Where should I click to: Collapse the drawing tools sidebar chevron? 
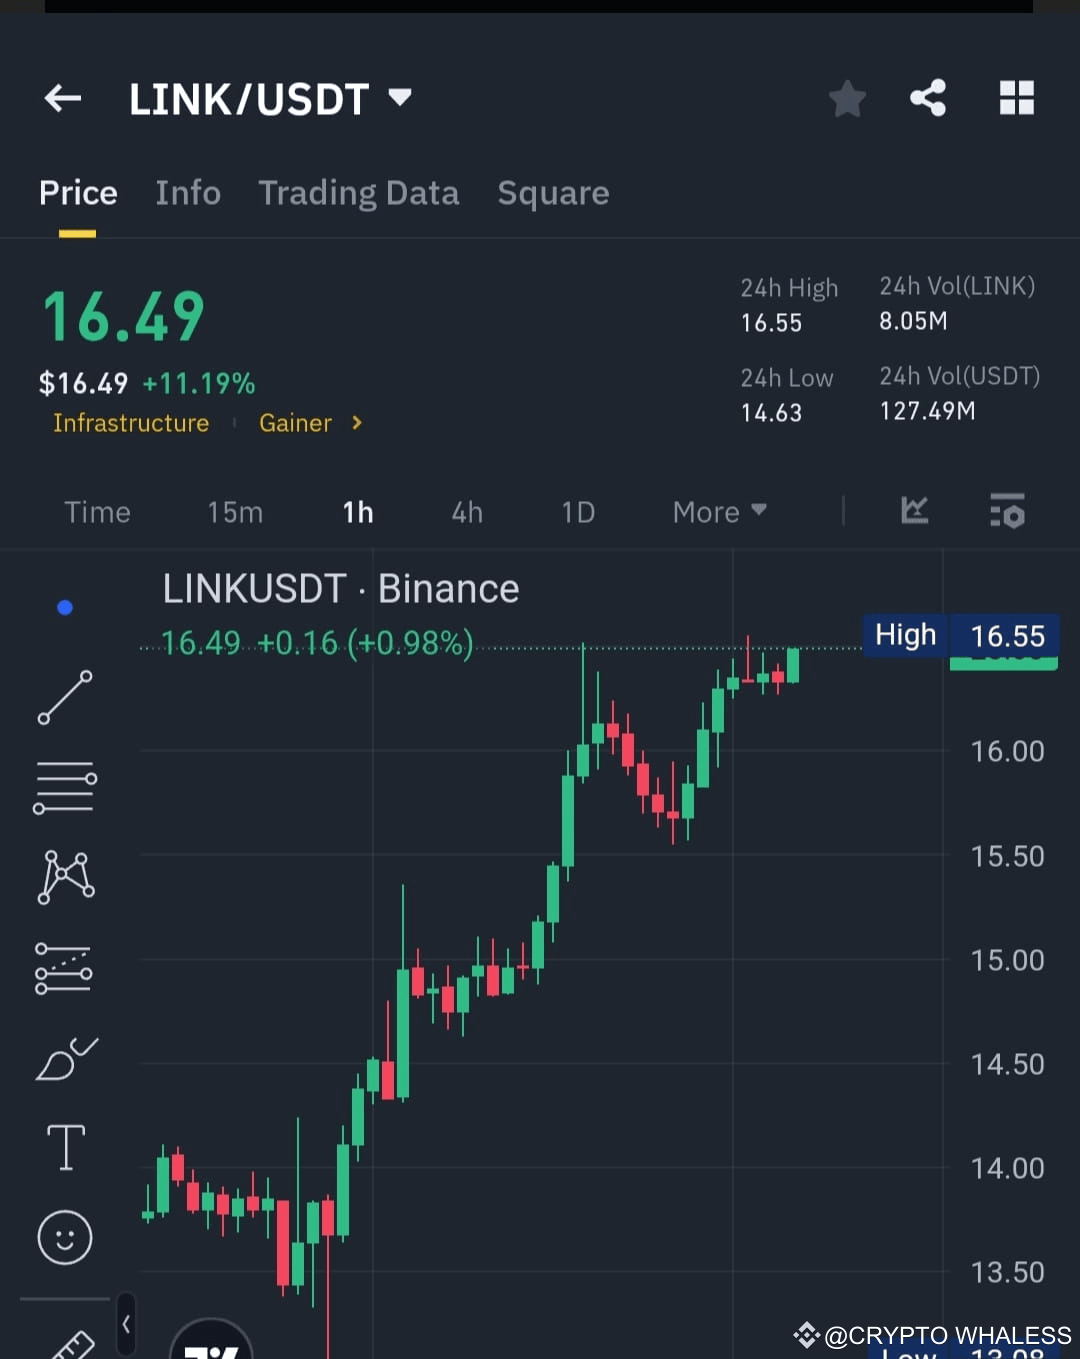pos(126,1320)
